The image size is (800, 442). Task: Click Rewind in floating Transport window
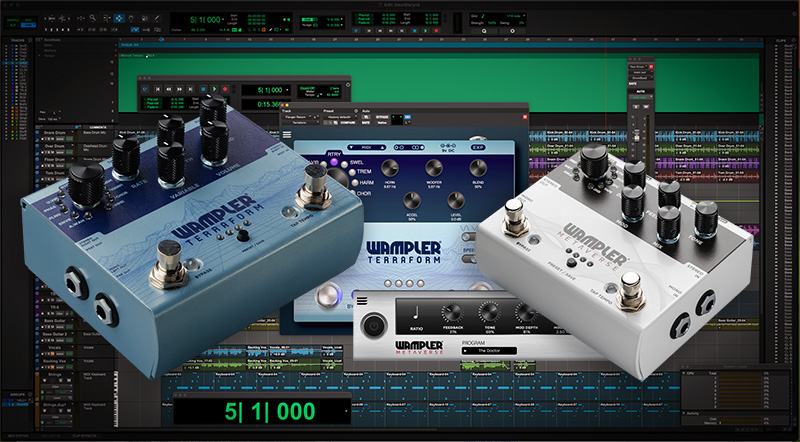click(x=169, y=89)
